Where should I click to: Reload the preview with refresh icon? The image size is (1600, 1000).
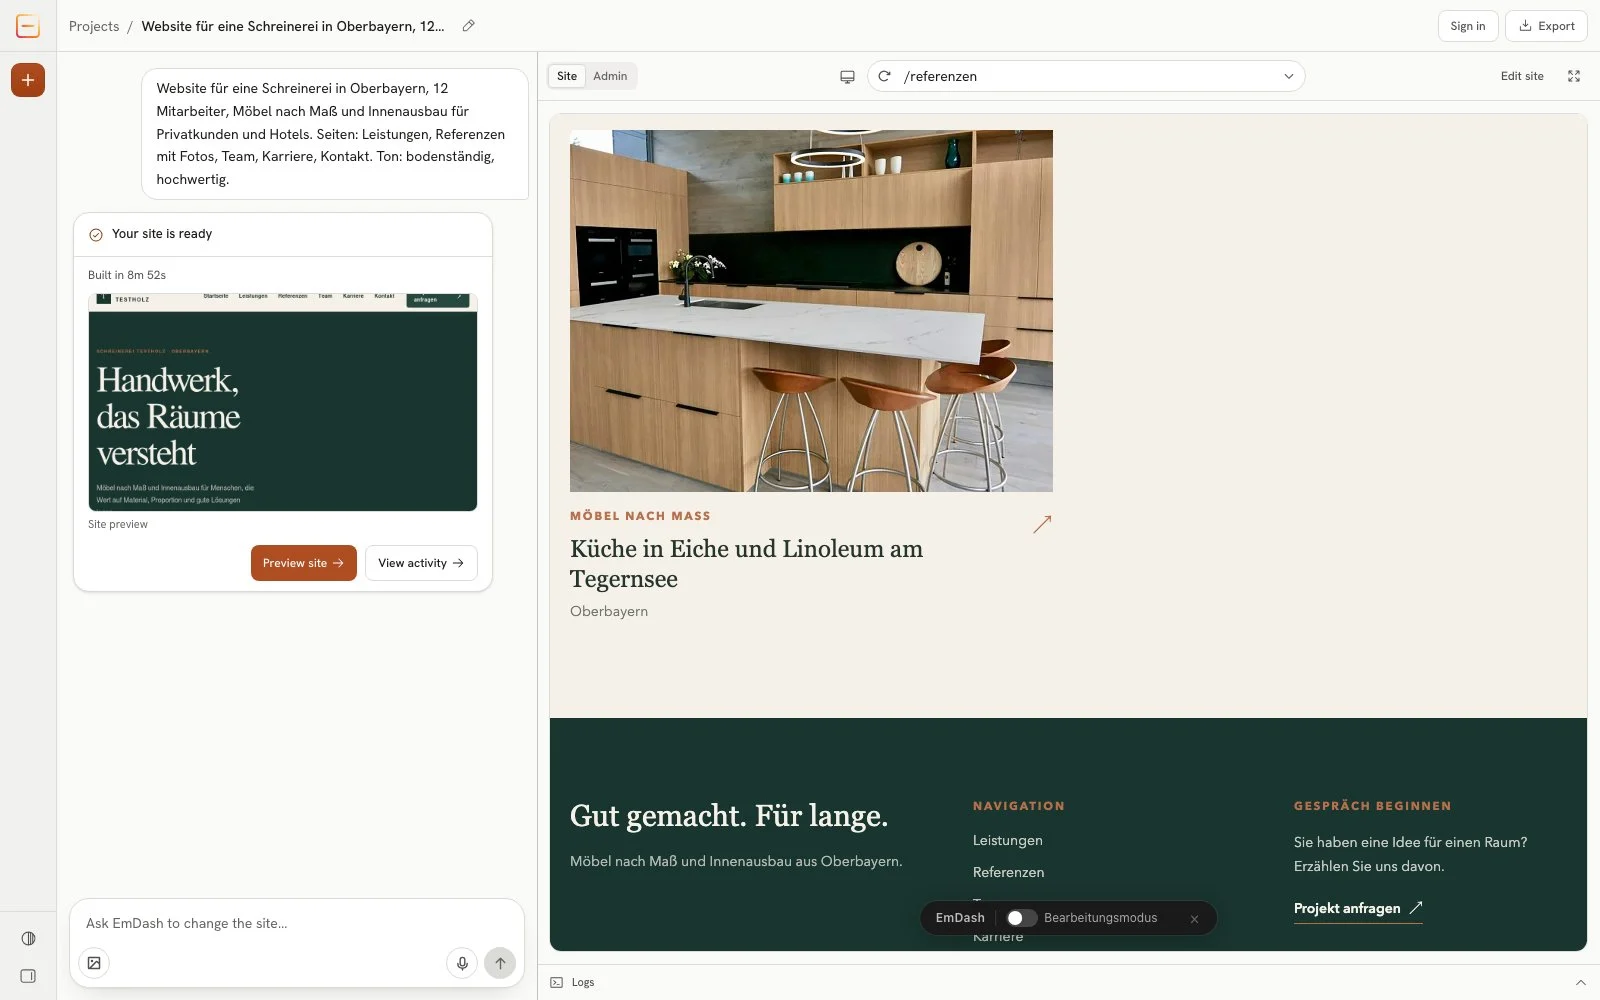coord(884,76)
